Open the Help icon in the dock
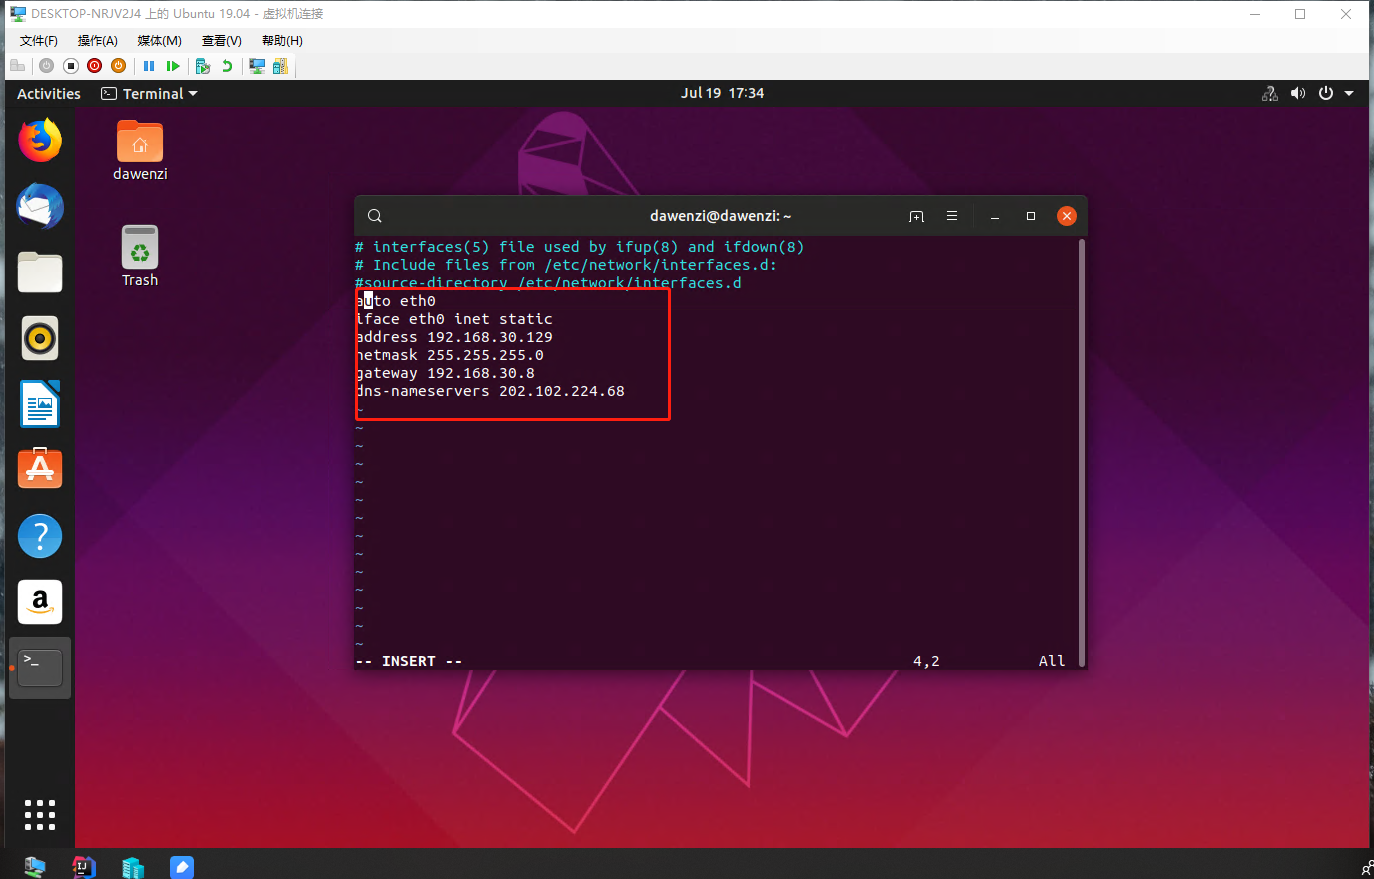The image size is (1374, 879). [x=40, y=536]
